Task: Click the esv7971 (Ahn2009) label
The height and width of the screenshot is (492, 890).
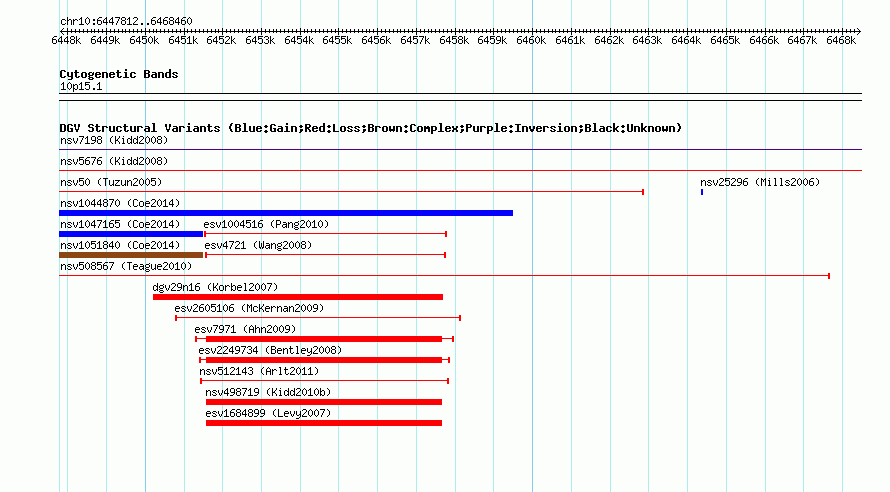Action: 245,329
